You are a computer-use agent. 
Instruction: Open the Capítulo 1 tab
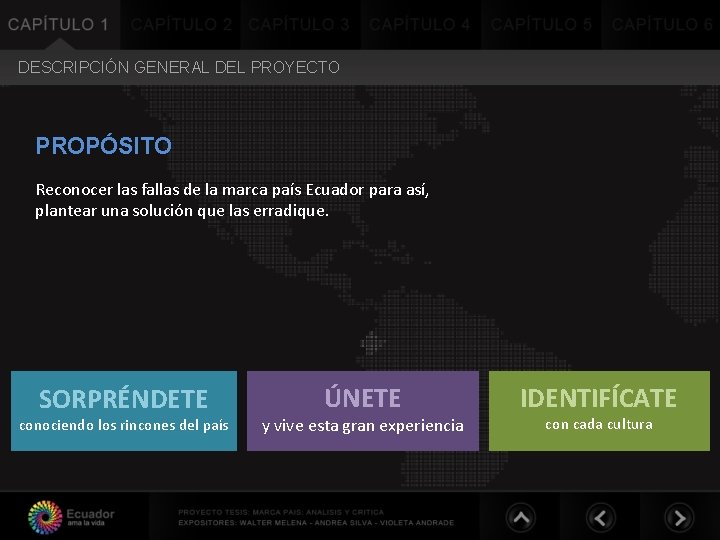[59, 24]
